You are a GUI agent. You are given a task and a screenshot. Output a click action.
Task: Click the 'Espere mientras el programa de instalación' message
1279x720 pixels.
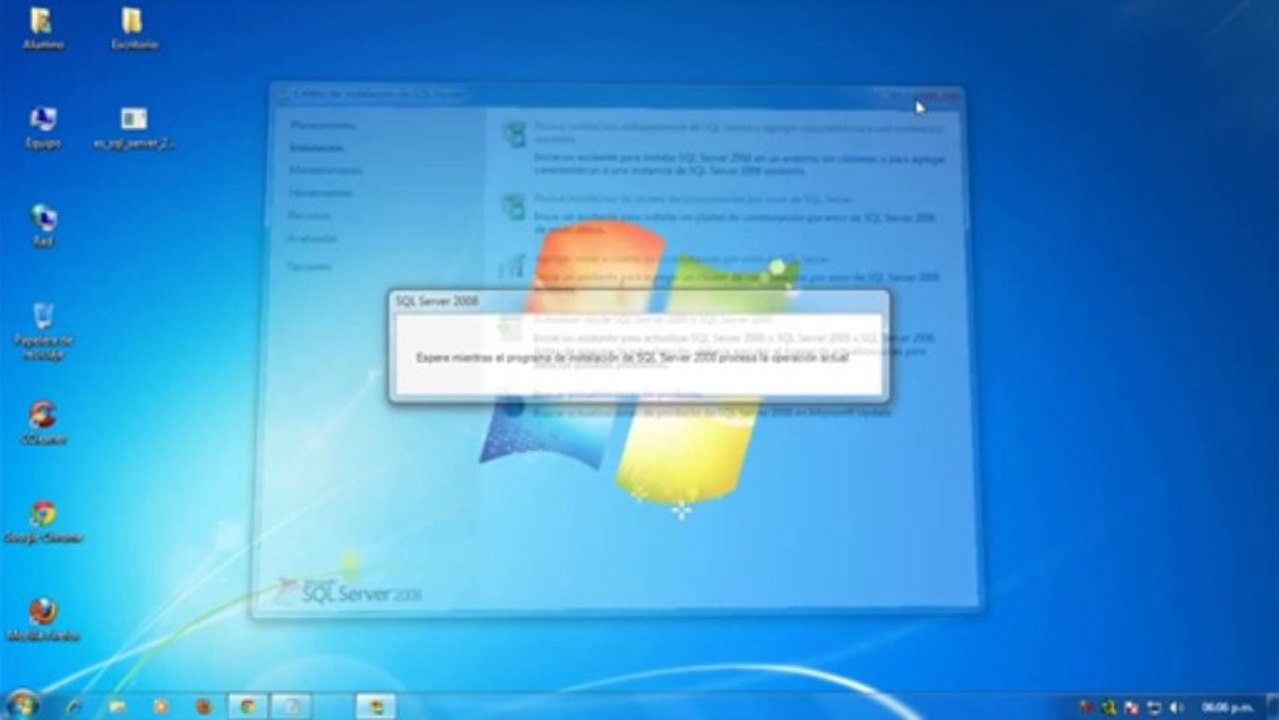pos(632,357)
